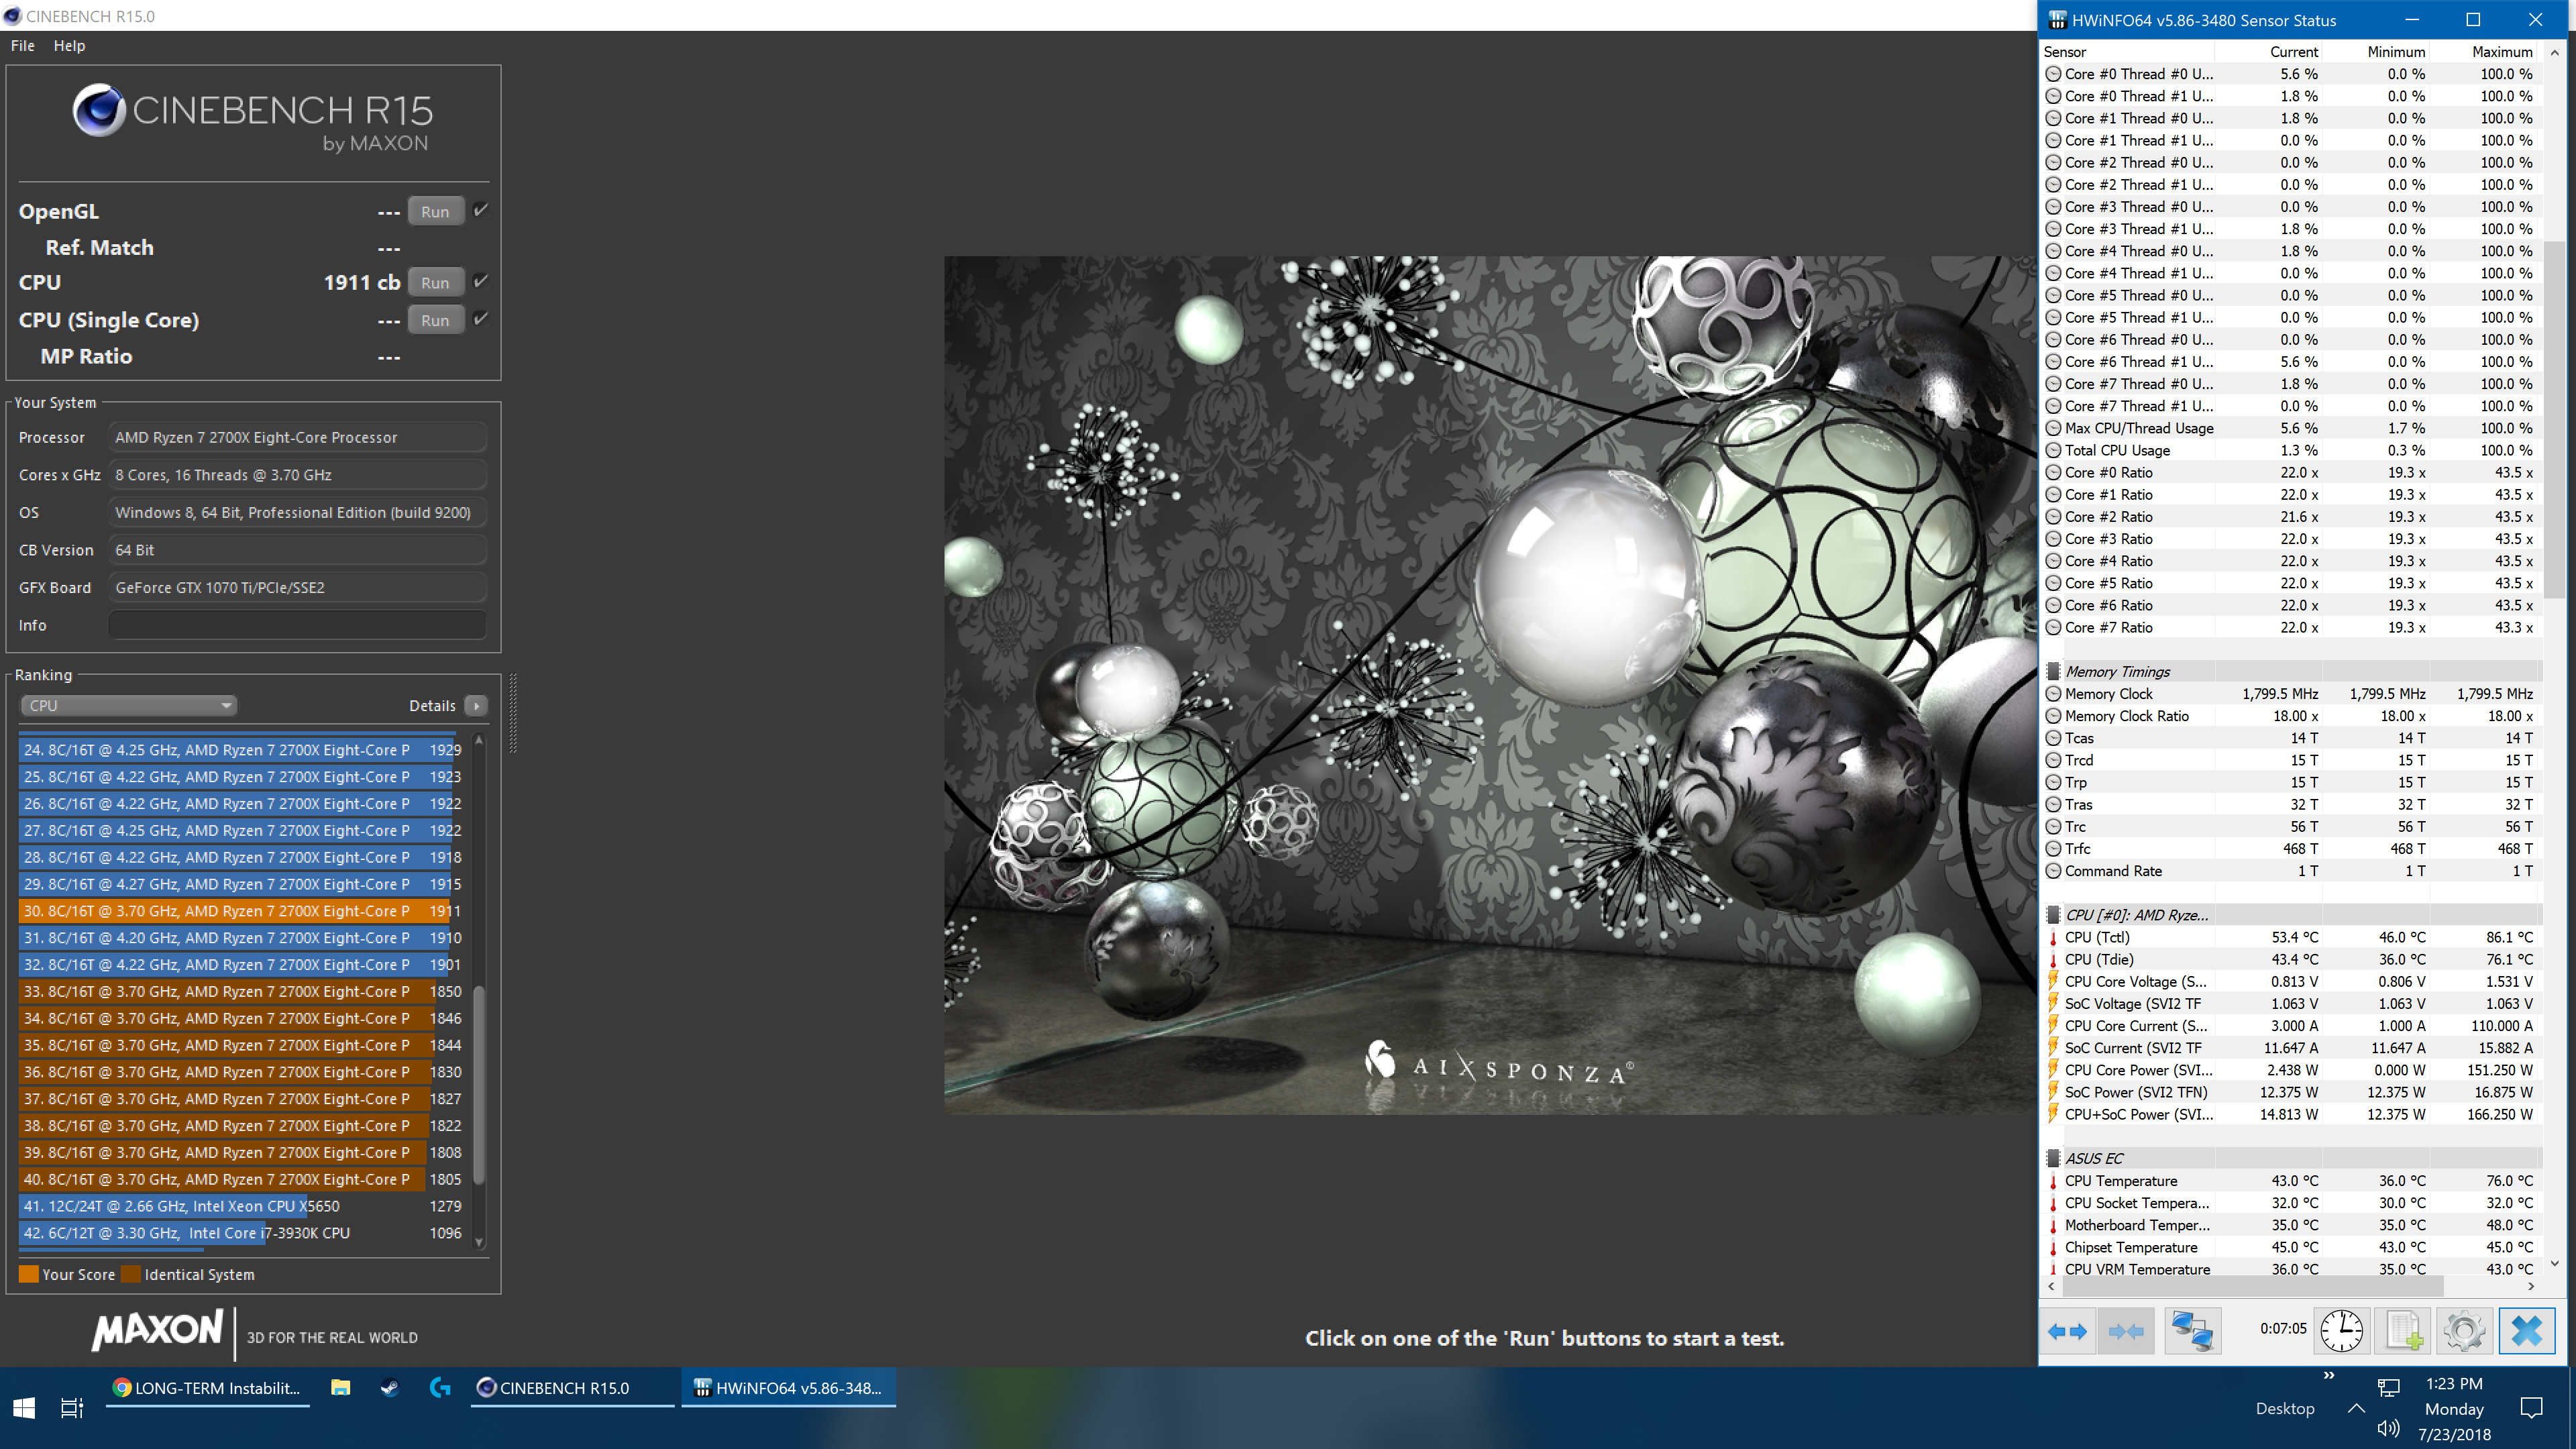Click thermometer icon beside CPU (Tctl)

pyautogui.click(x=2054, y=937)
